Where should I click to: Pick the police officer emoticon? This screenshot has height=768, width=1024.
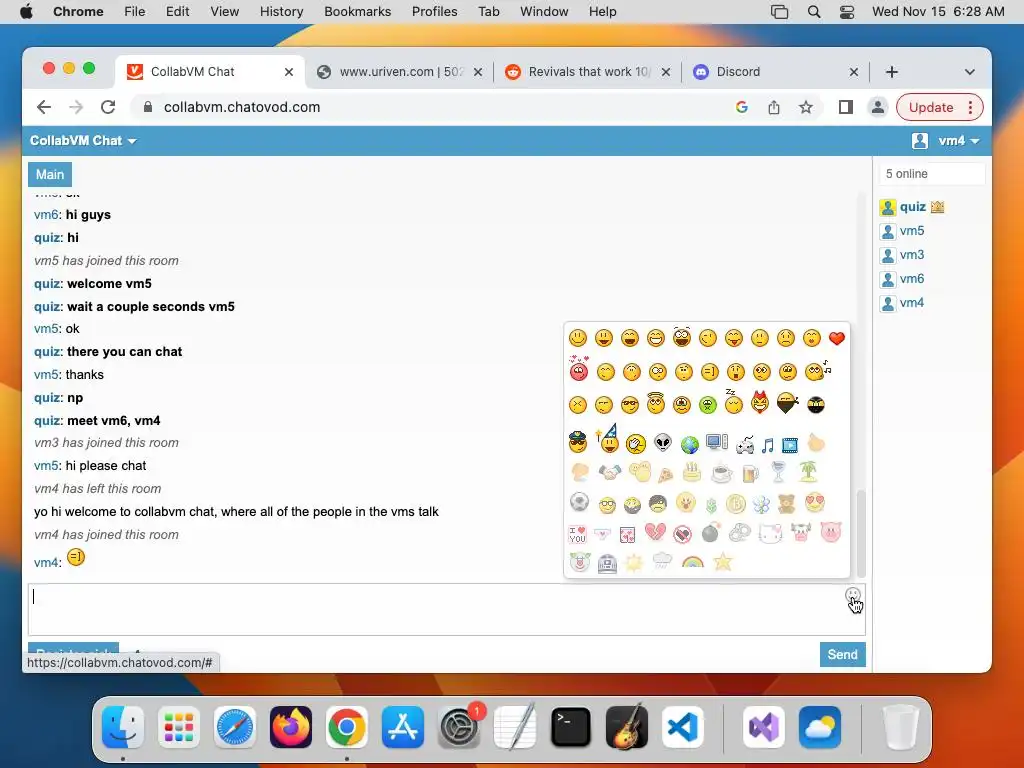click(578, 442)
